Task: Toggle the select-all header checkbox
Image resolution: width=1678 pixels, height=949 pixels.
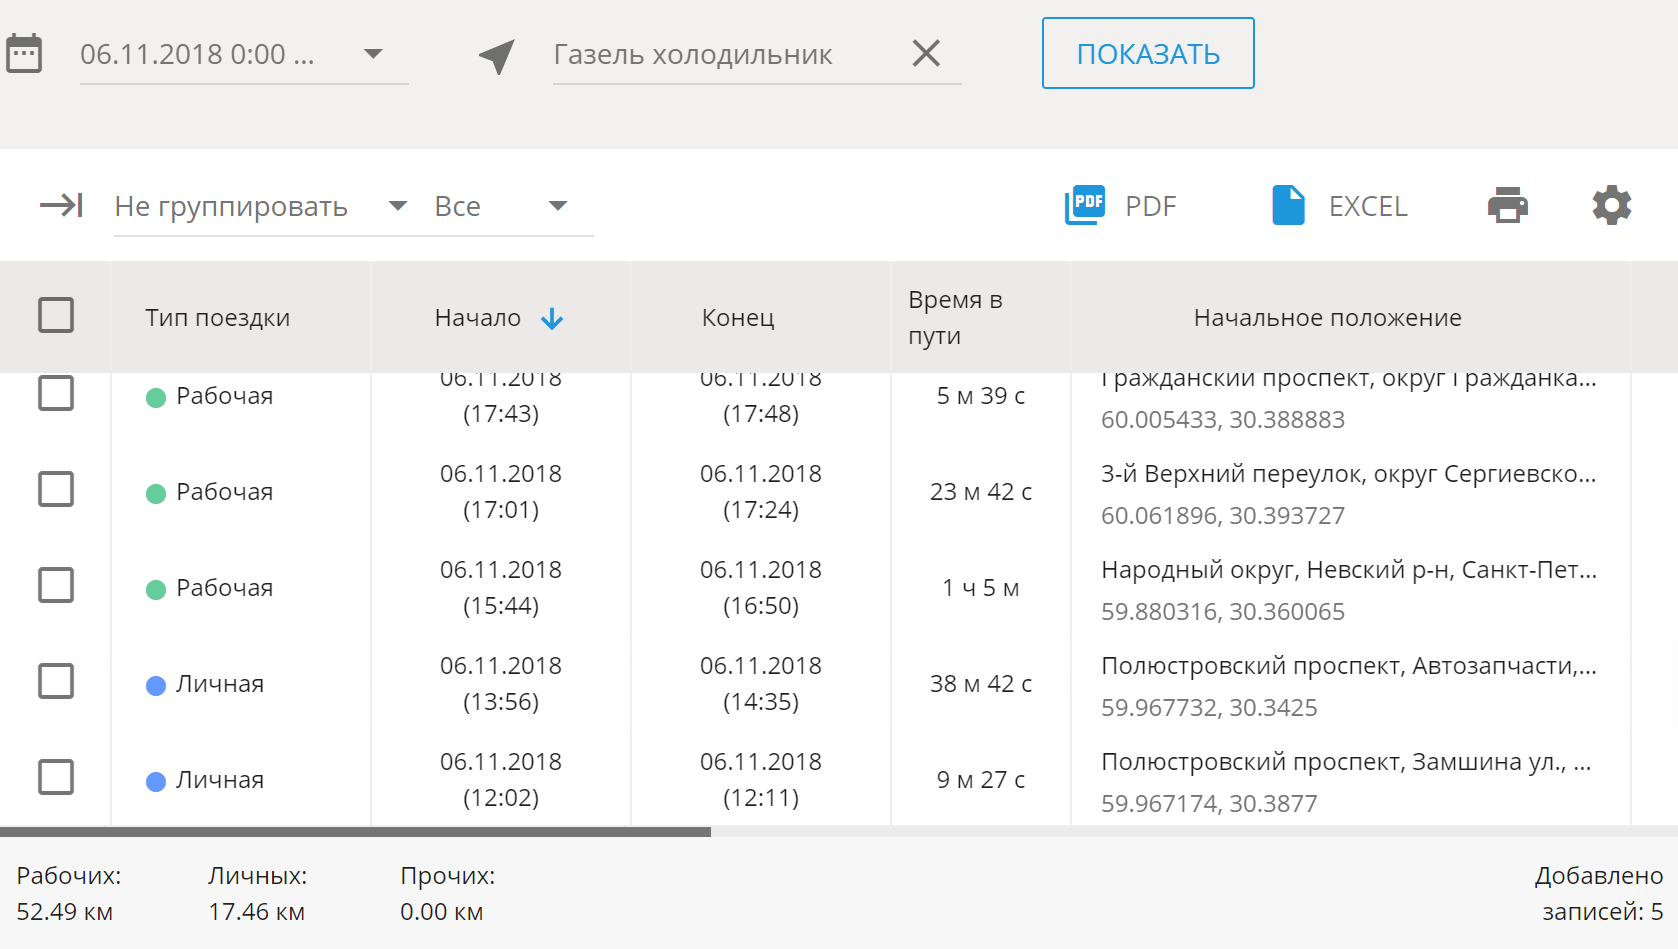Action: pyautogui.click(x=56, y=315)
